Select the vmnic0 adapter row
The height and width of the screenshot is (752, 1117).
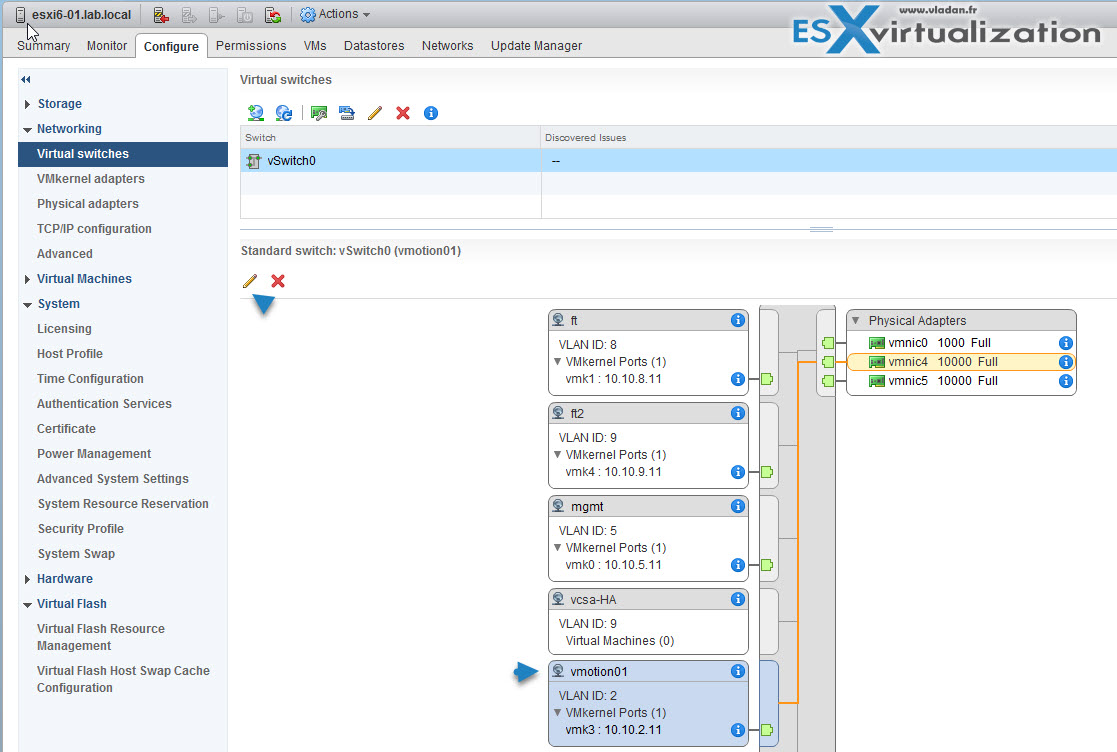[x=960, y=343]
